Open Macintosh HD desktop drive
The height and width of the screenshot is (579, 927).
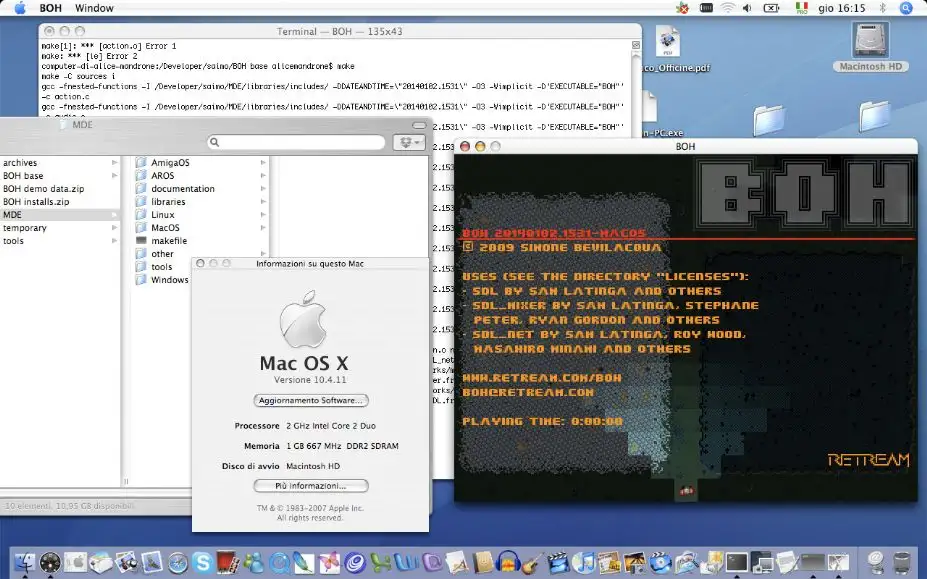(870, 47)
